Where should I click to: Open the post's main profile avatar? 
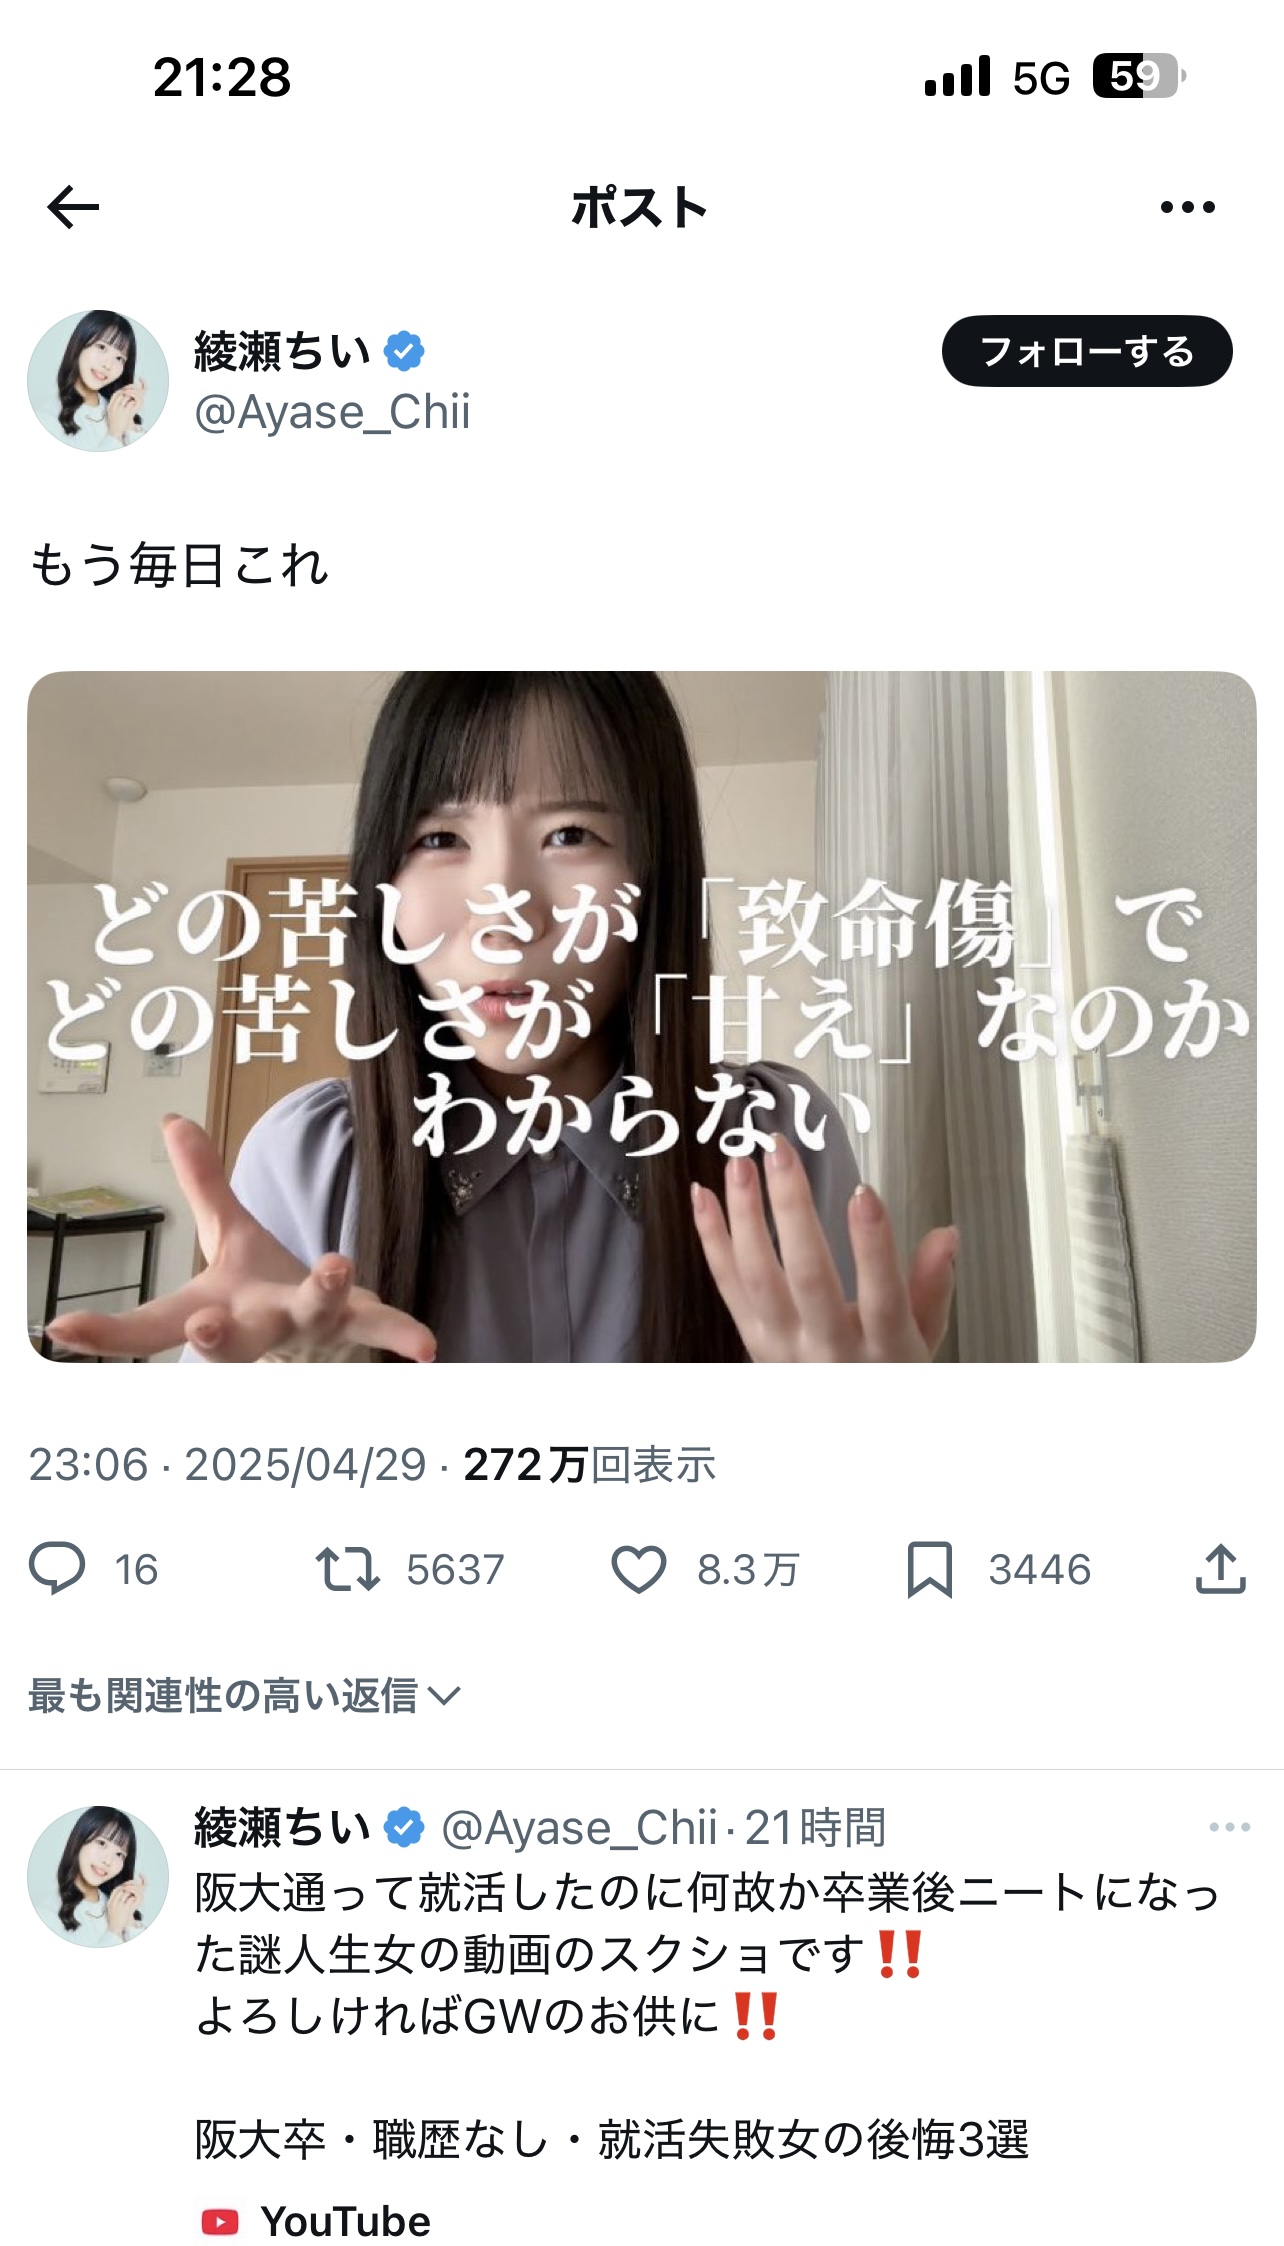[98, 380]
